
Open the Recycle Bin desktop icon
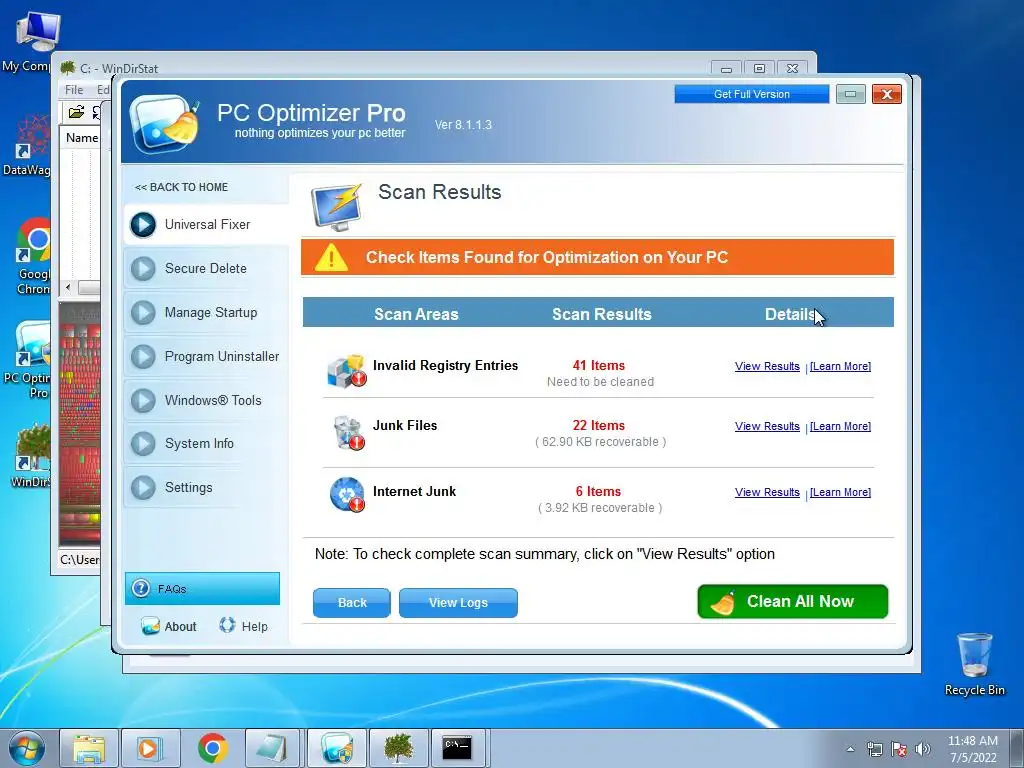(974, 664)
